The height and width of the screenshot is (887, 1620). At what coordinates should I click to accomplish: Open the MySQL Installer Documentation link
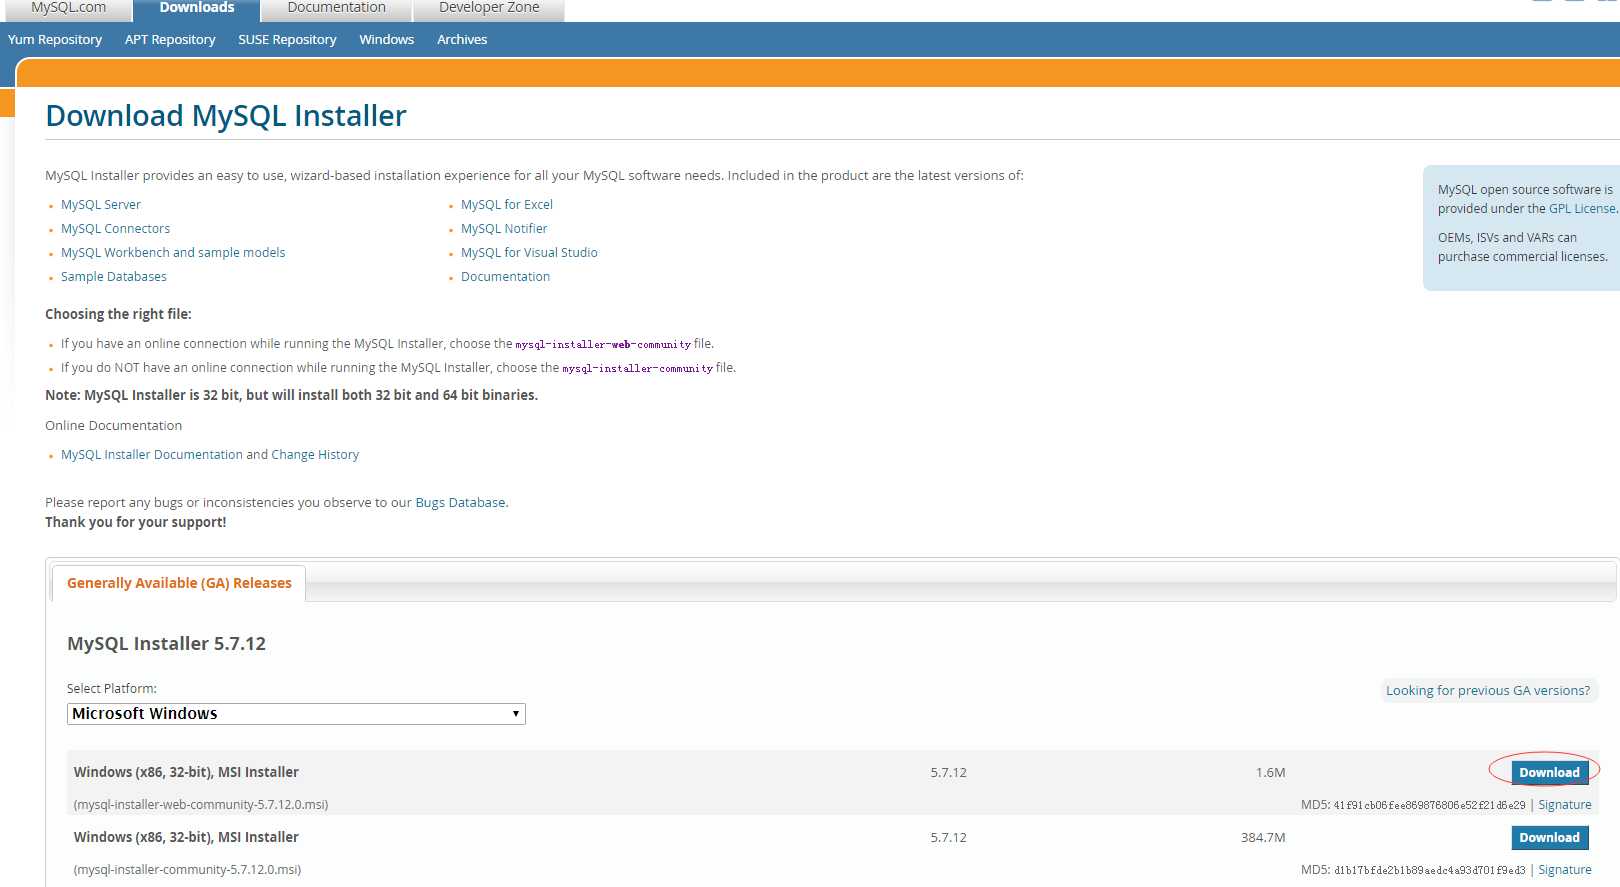pos(152,455)
